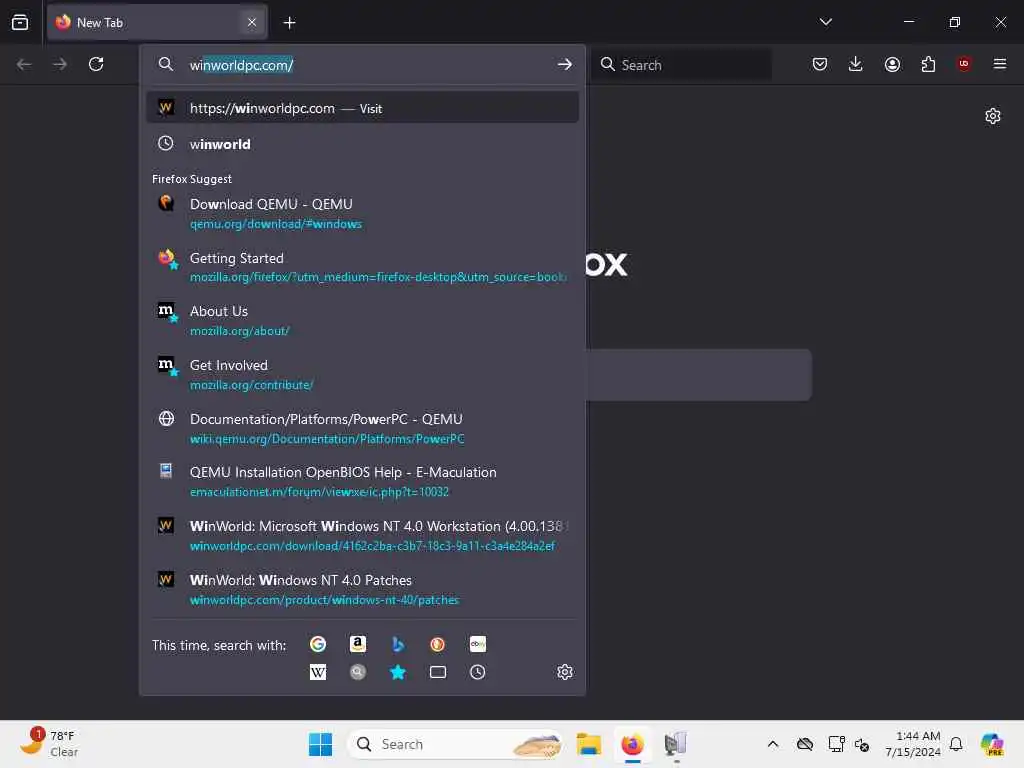Open the computer app icon beside Firefox on the taskbar
The image size is (1024, 768).
675,744
